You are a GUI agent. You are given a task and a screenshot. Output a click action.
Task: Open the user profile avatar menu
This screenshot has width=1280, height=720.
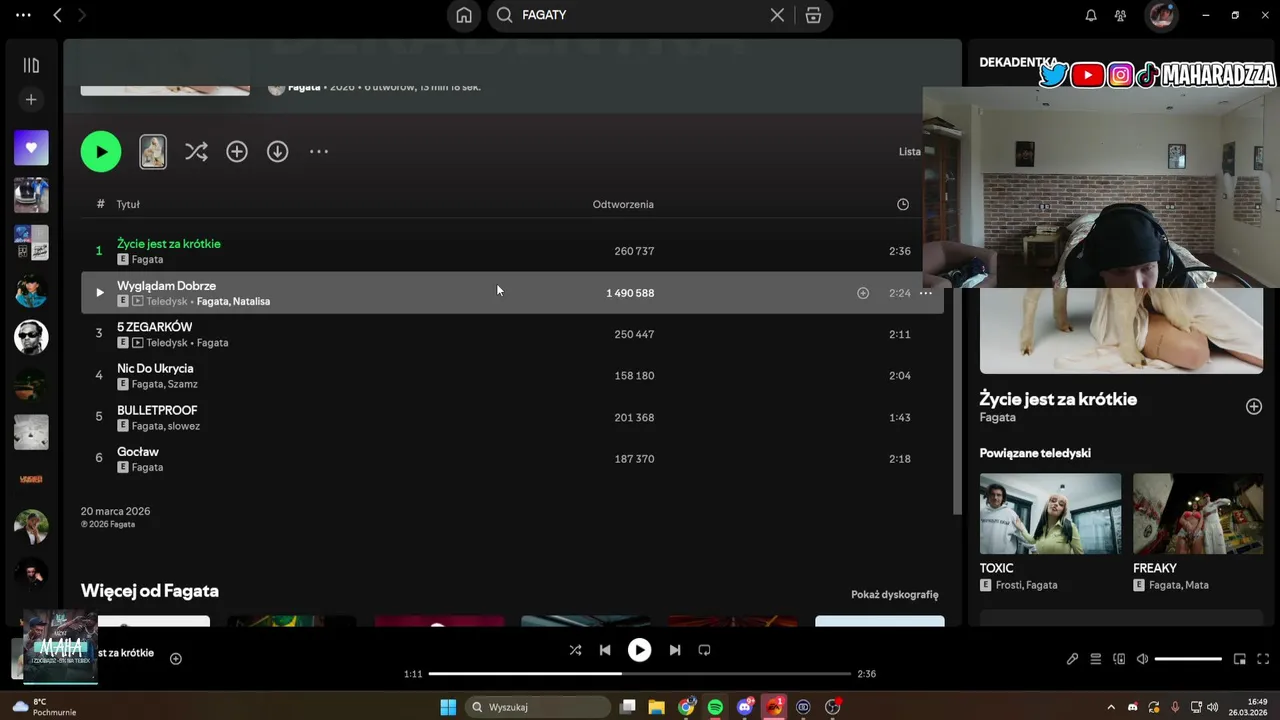click(x=1161, y=15)
